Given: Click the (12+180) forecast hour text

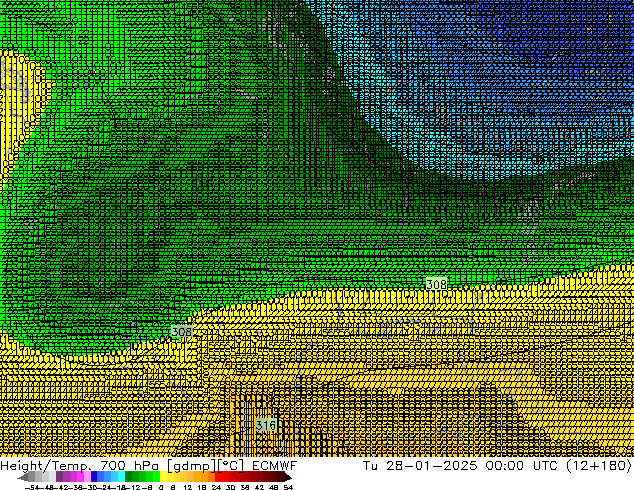Looking at the screenshot, I should pyautogui.click(x=598, y=465).
